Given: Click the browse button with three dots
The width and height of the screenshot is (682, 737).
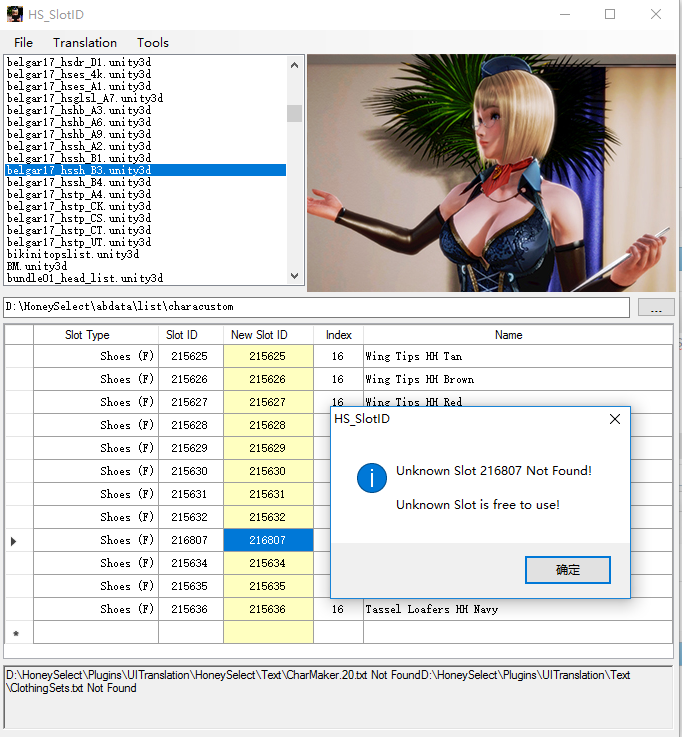Looking at the screenshot, I should click(x=655, y=308).
